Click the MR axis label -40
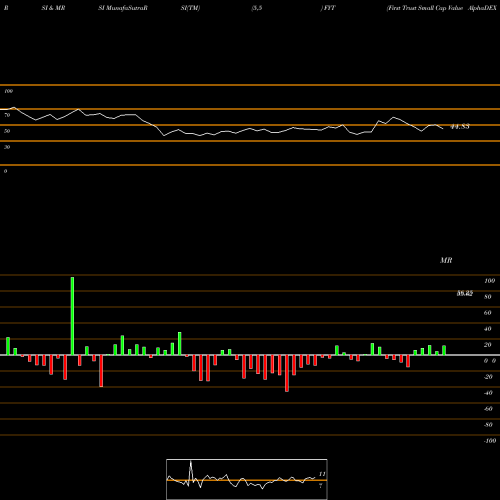The width and height of the screenshot is (500, 500). [x=488, y=393]
